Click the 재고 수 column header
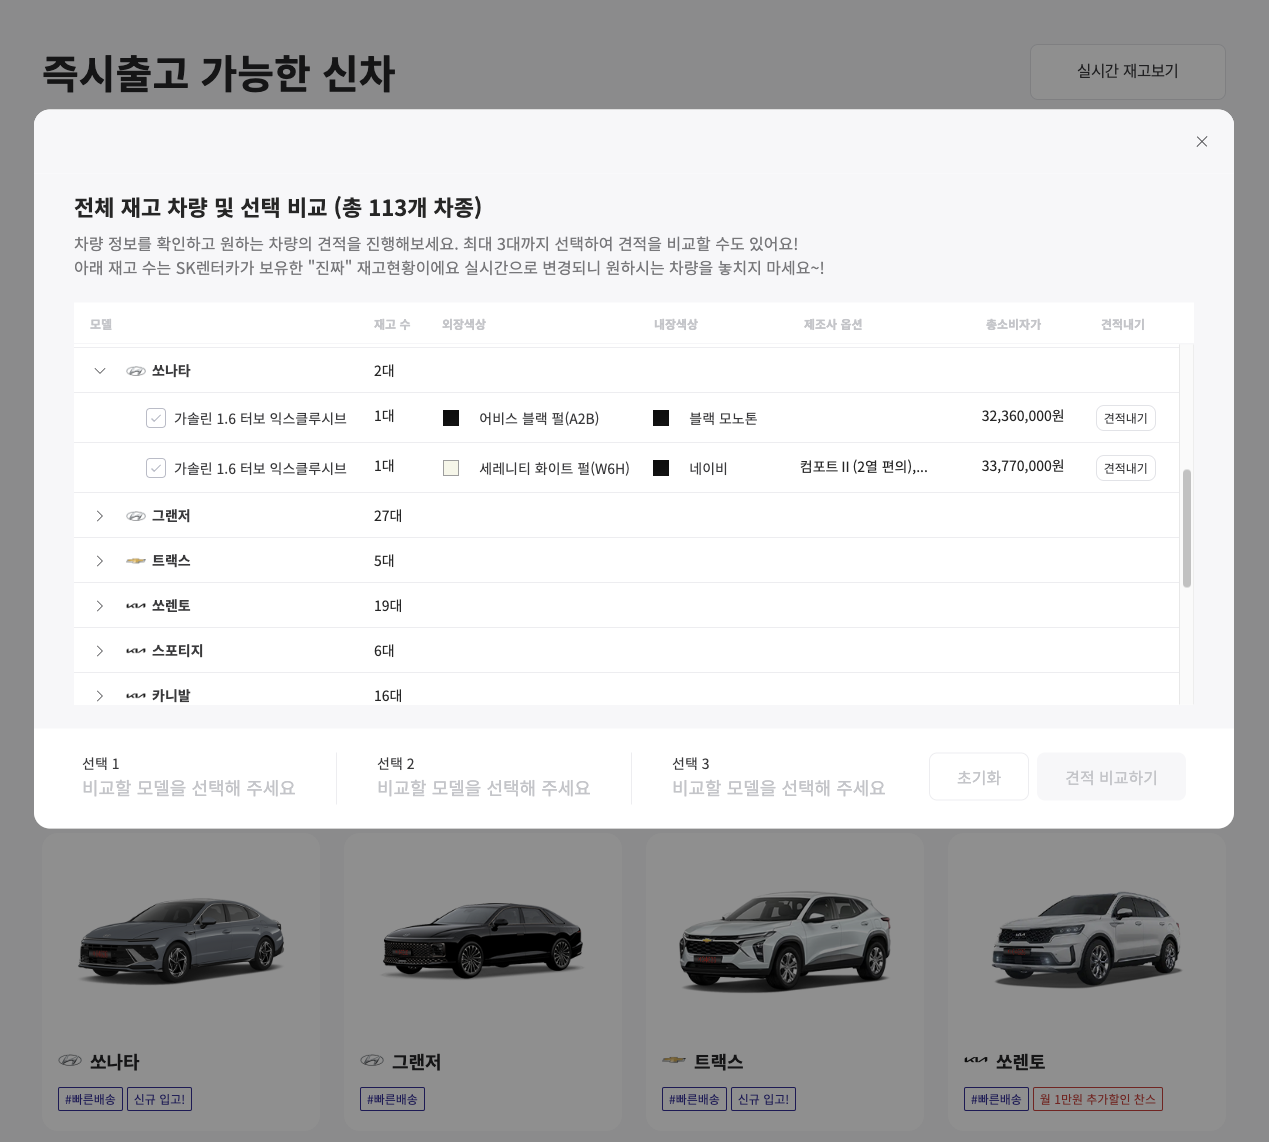Screen dimensions: 1269x1142 click(392, 325)
